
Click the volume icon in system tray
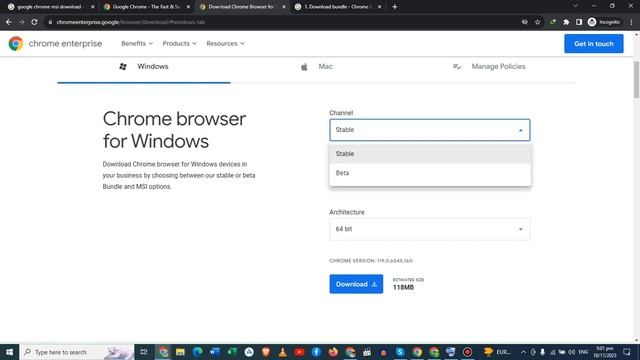571,352
